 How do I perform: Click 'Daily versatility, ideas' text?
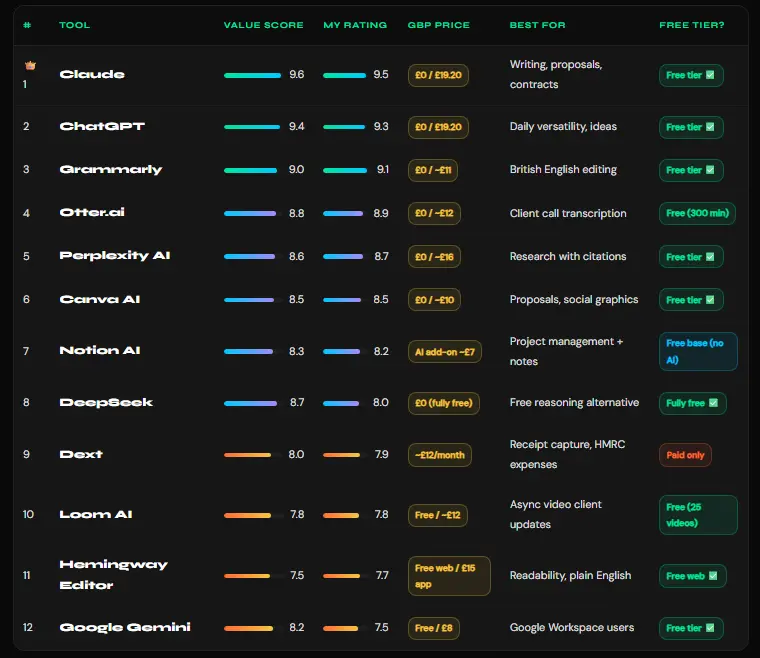click(x=563, y=126)
